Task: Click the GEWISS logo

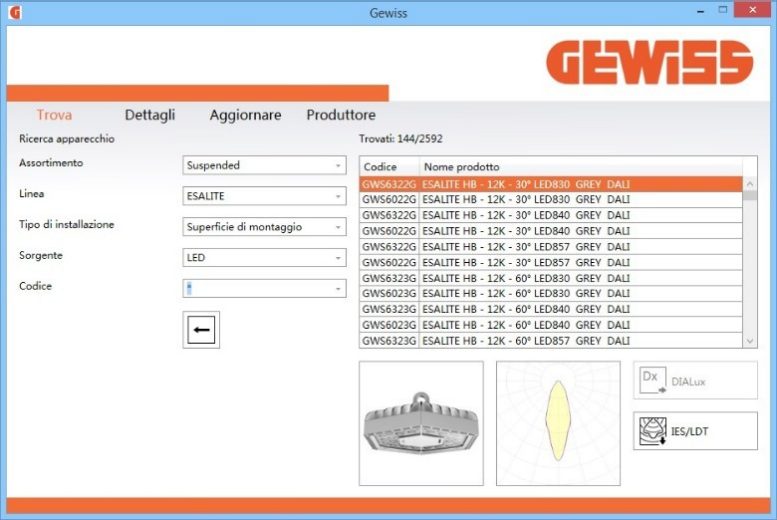Action: [x=649, y=63]
